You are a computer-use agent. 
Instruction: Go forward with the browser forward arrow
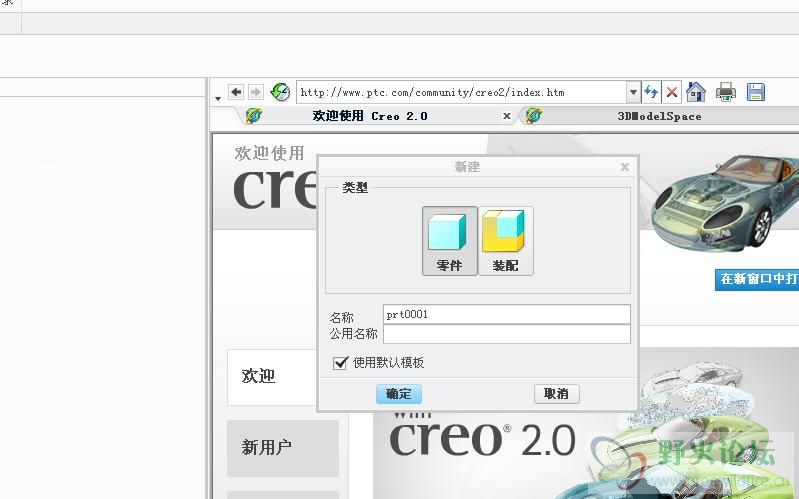255,92
